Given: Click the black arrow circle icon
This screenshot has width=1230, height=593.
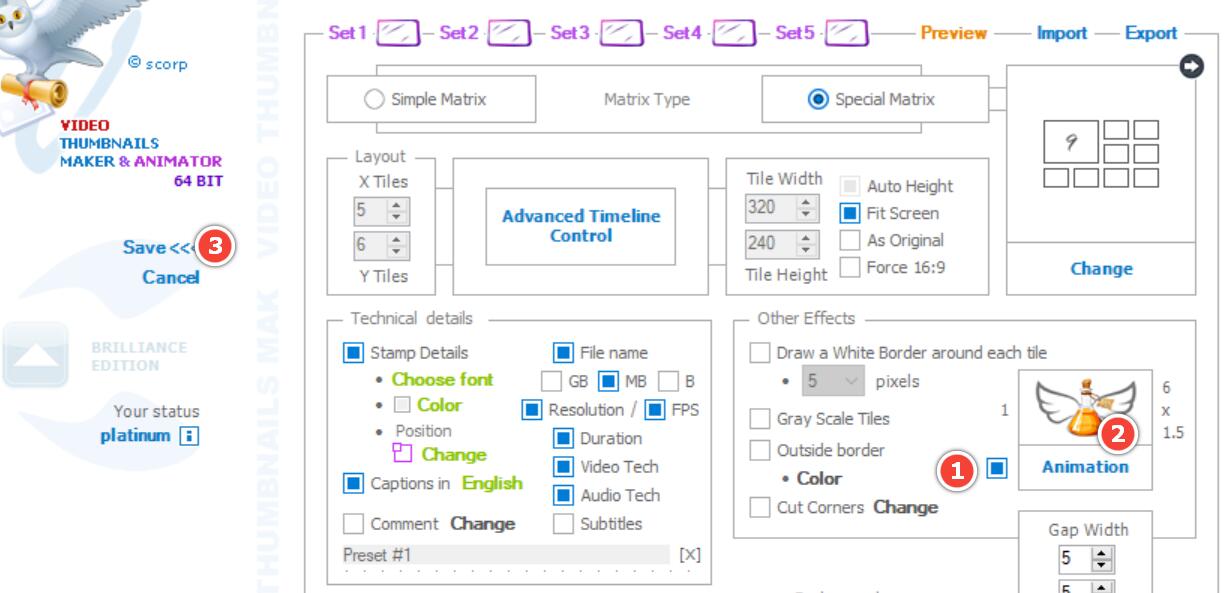Looking at the screenshot, I should tap(1192, 67).
